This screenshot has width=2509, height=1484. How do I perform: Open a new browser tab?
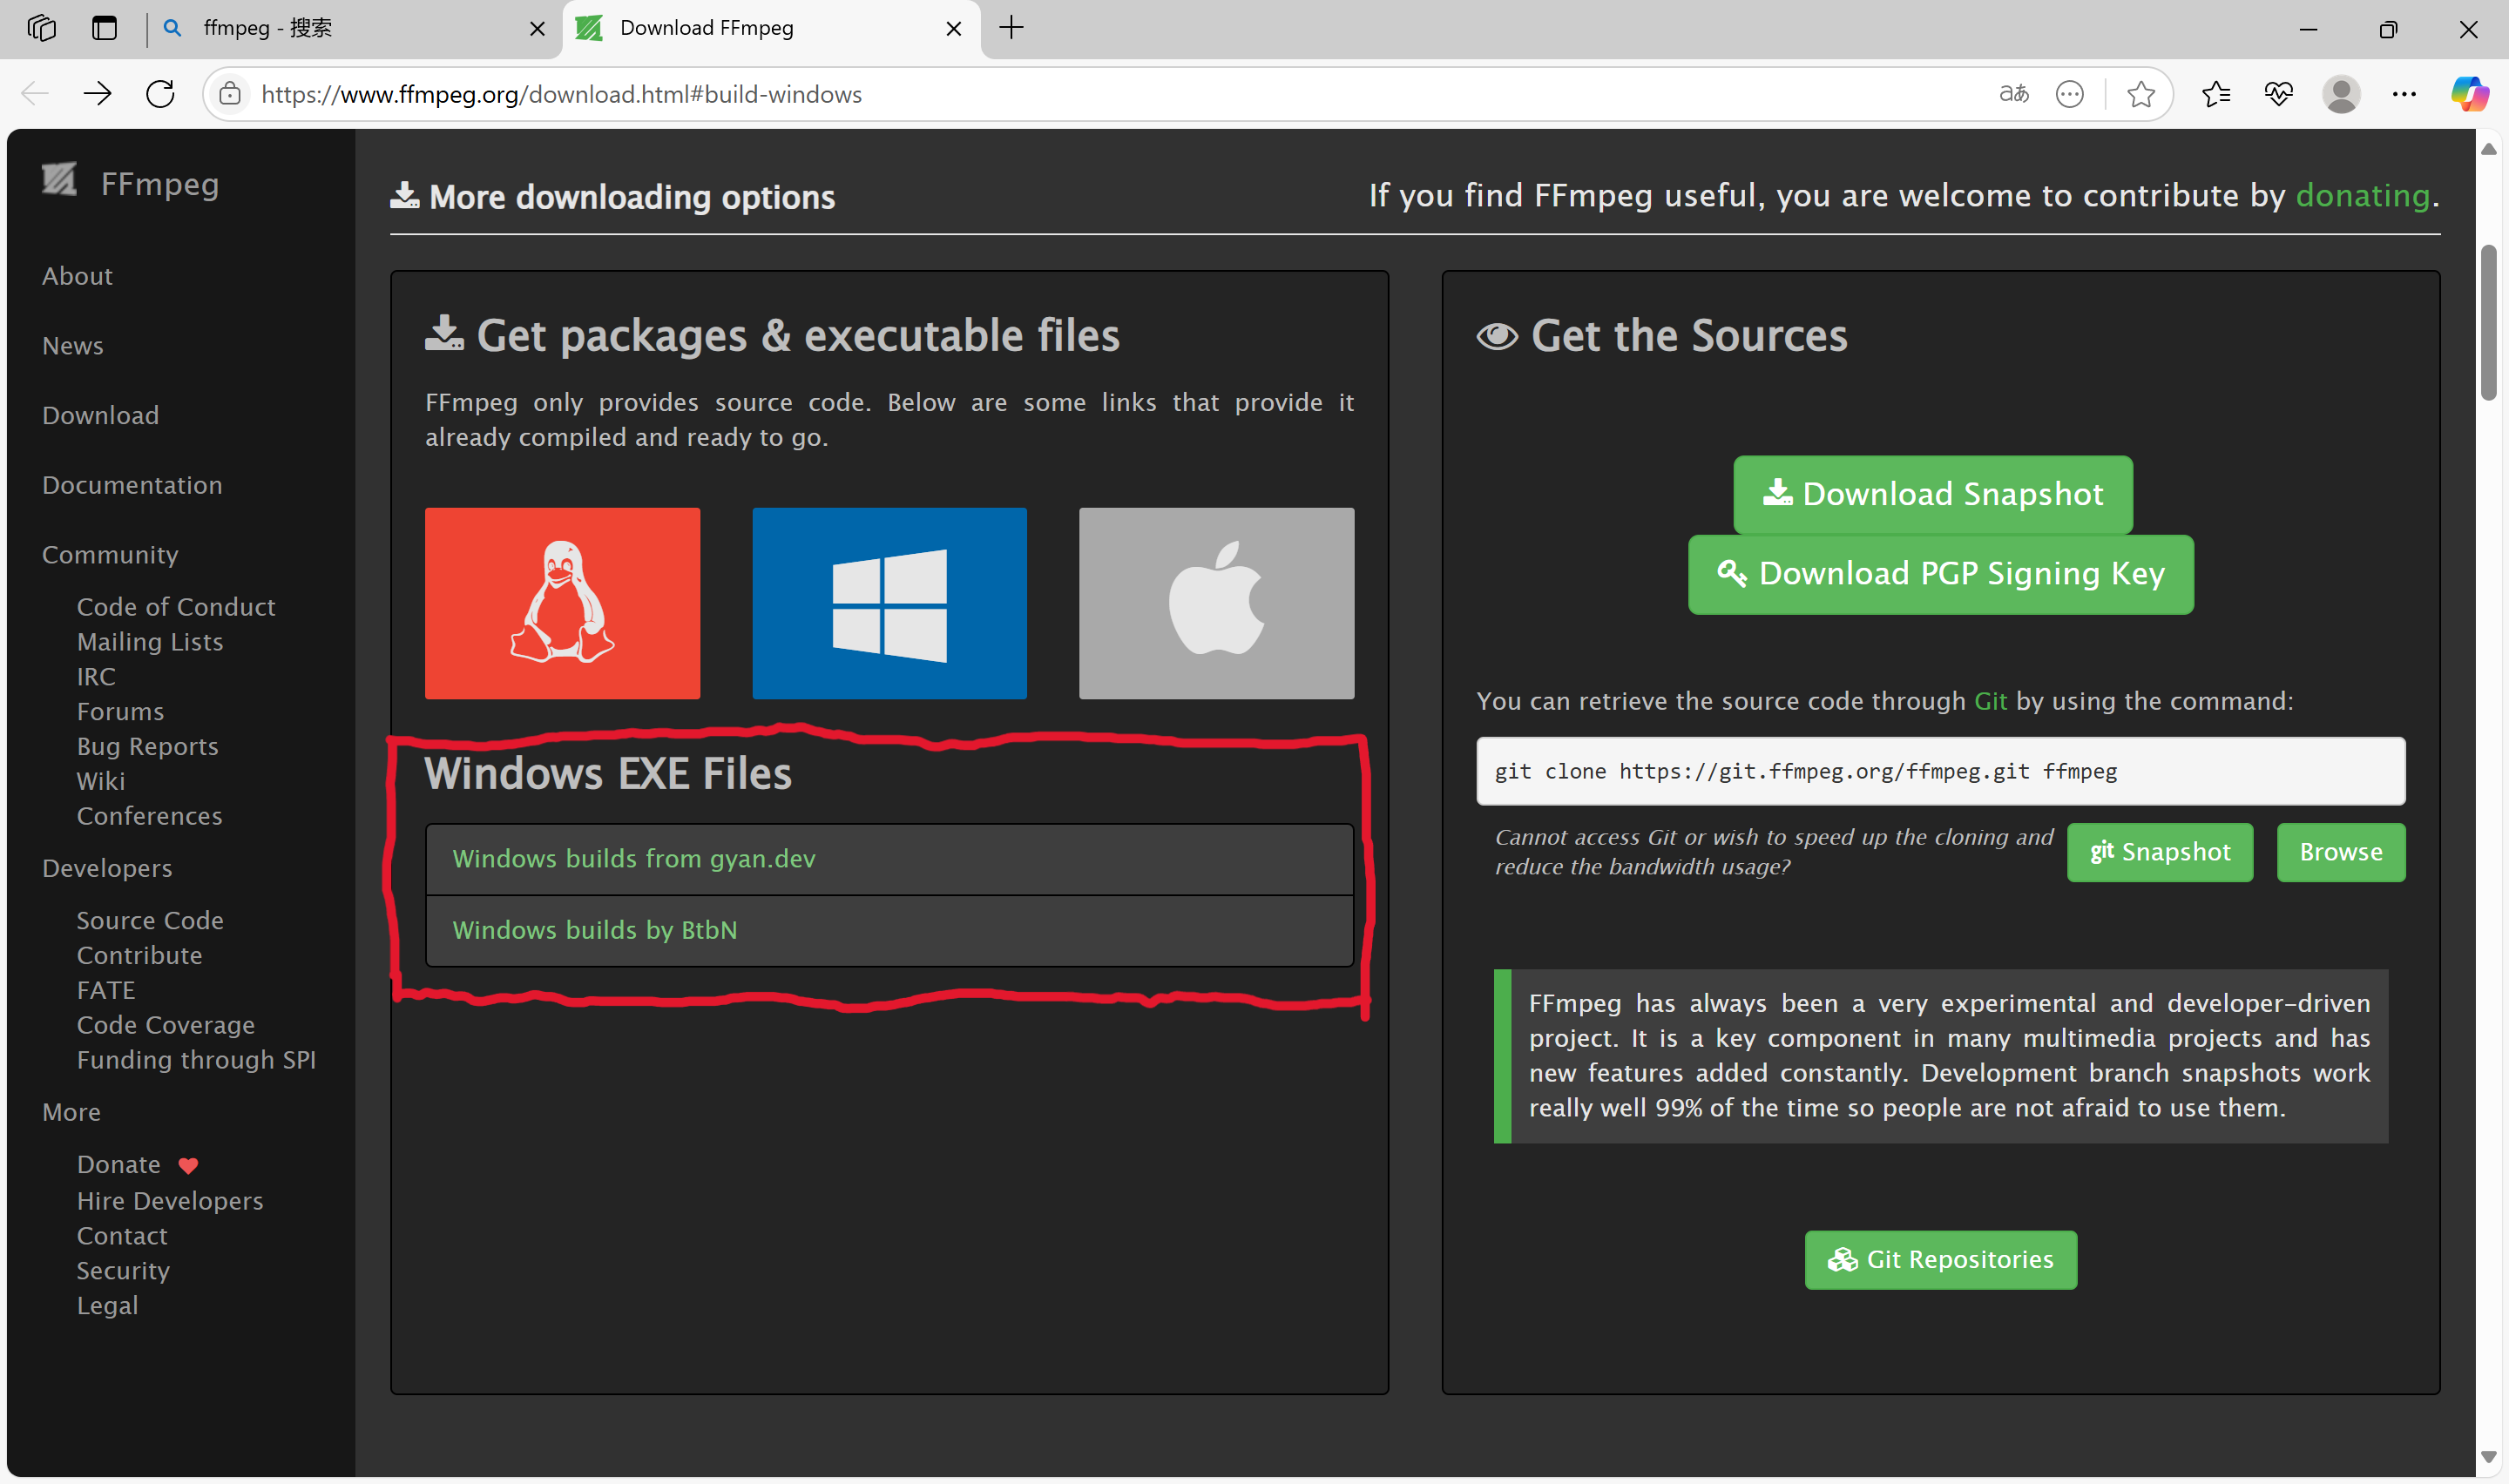pos(1011,28)
